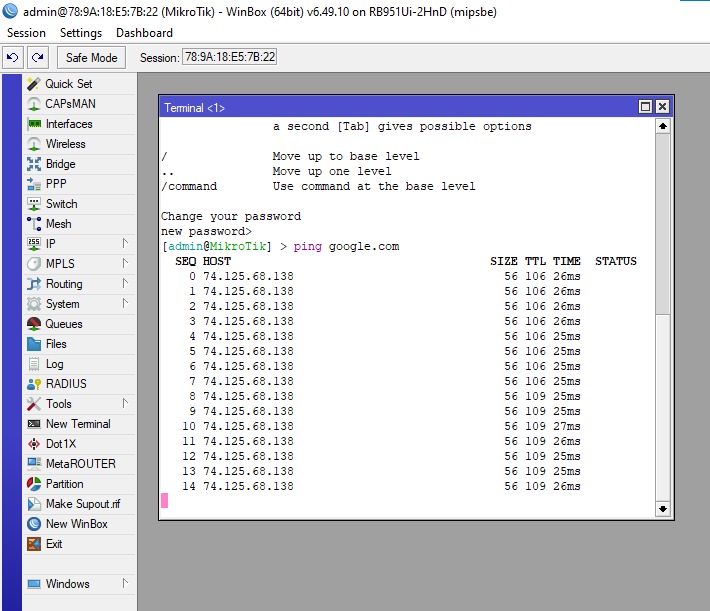710x611 pixels.
Task: Select the Bridge menu label
Action: coord(60,164)
